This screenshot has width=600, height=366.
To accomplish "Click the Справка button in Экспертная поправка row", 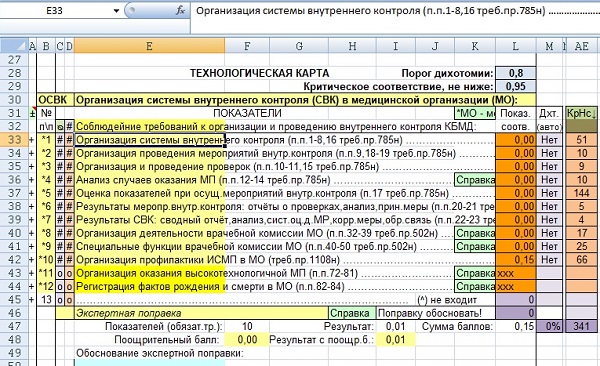I will [x=352, y=313].
